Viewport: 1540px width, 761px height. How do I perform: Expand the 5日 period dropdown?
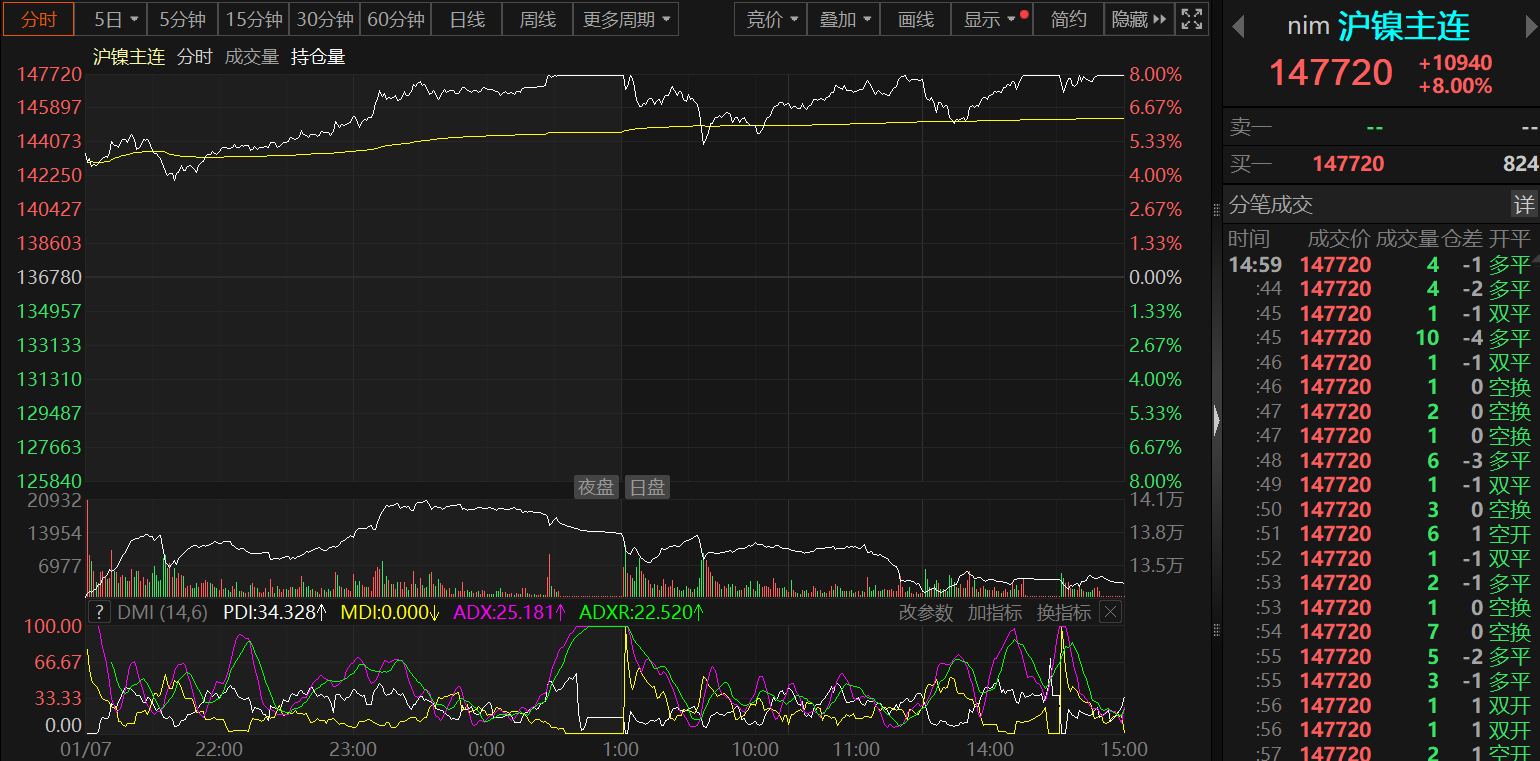116,19
